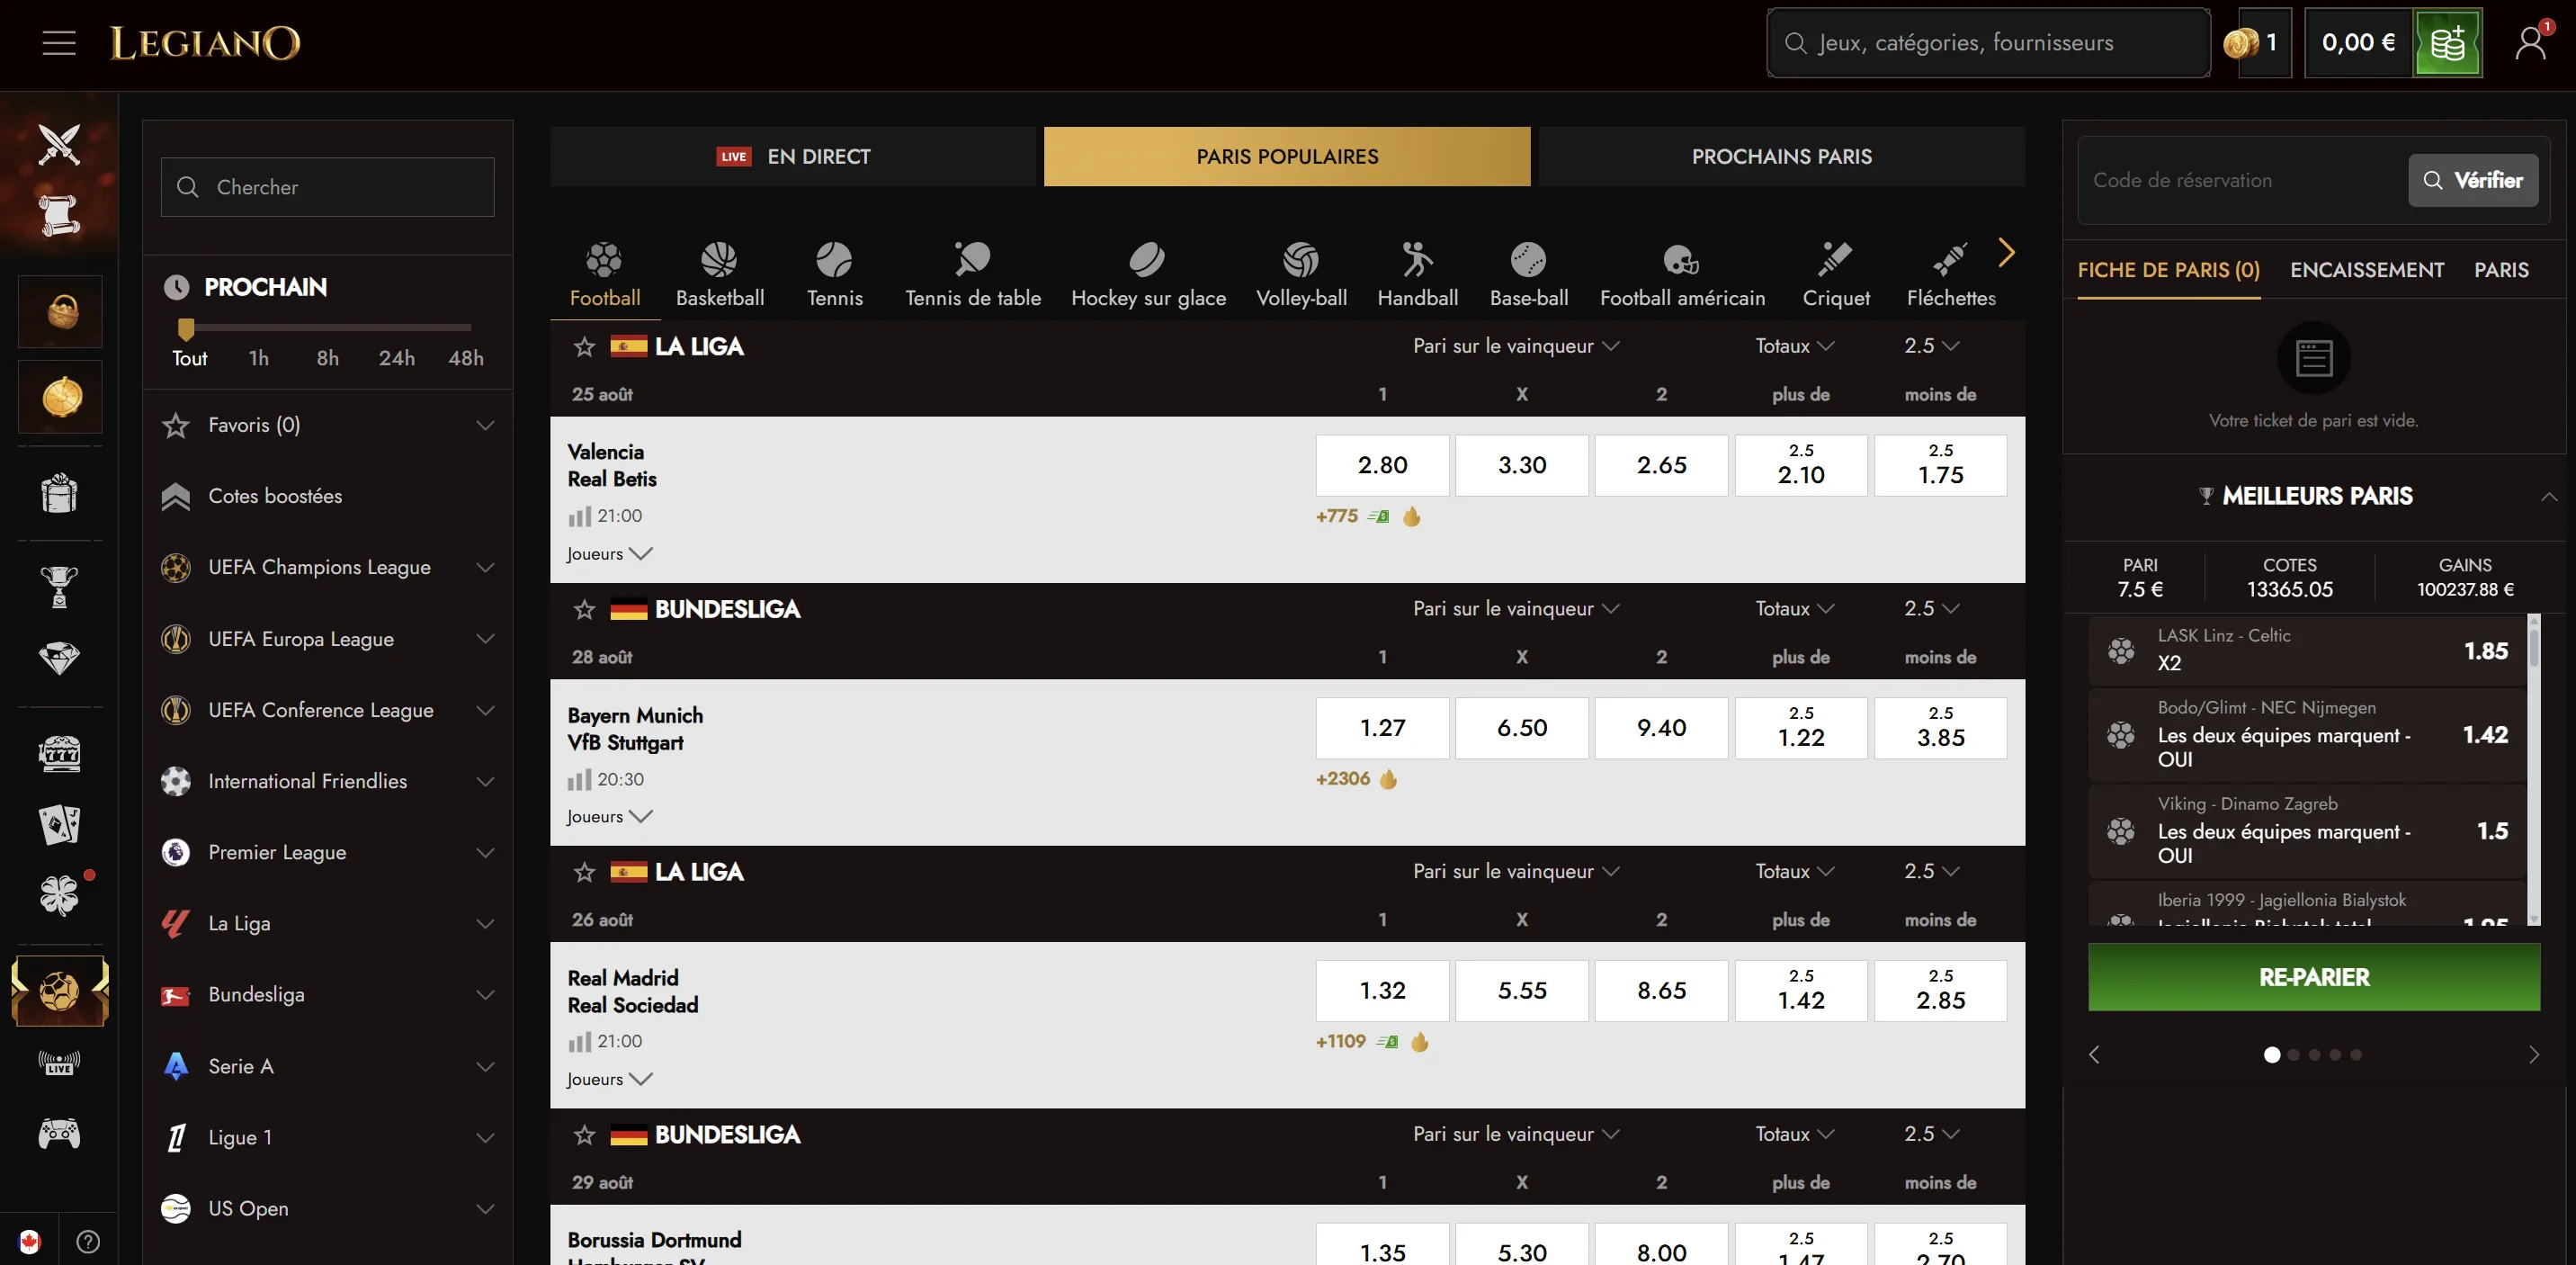Show more markets +2306 for Bayern Munich

[1342, 779]
